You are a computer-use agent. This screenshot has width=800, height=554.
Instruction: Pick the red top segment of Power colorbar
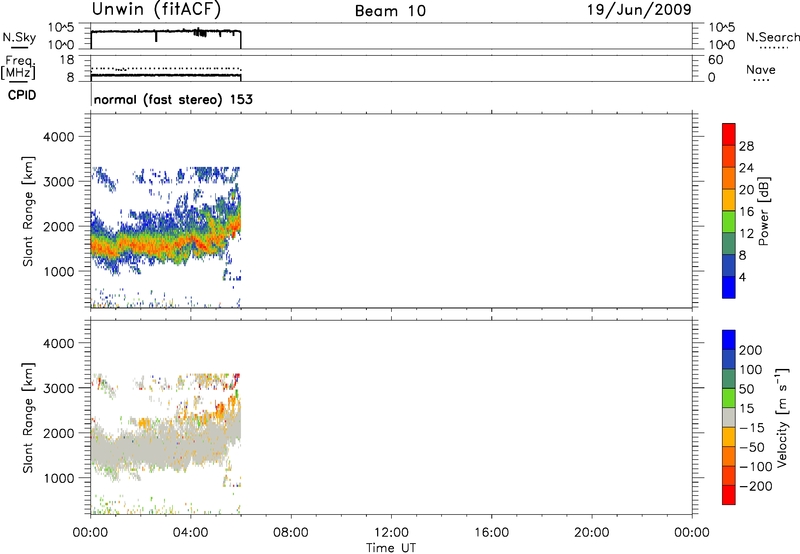click(x=729, y=134)
